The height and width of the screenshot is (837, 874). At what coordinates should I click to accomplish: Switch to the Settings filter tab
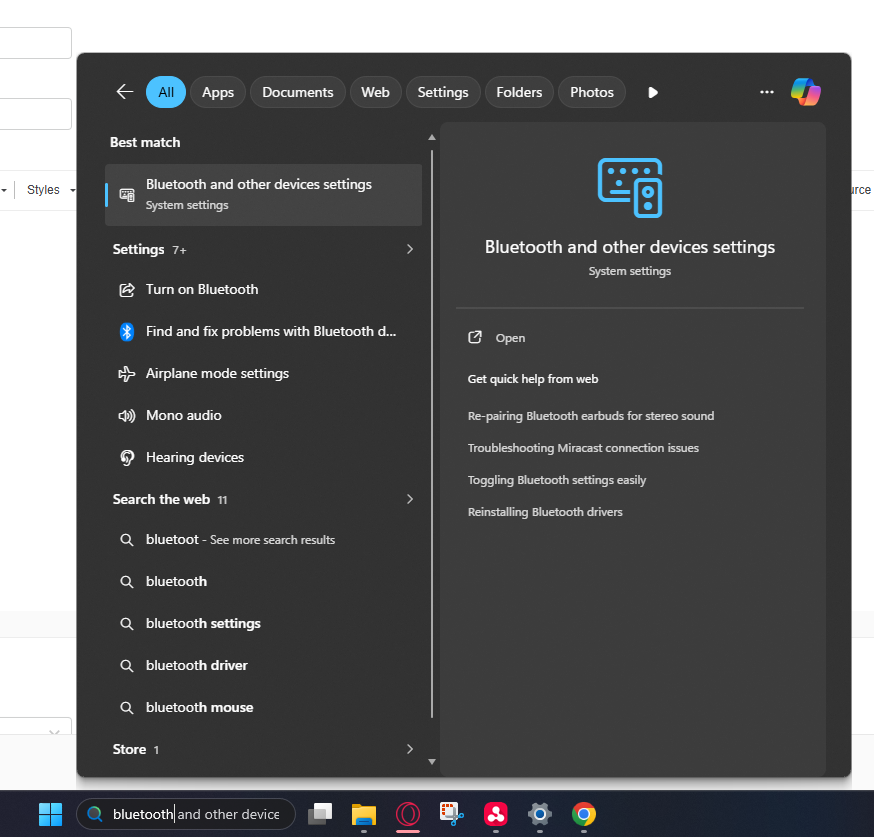[x=443, y=92]
